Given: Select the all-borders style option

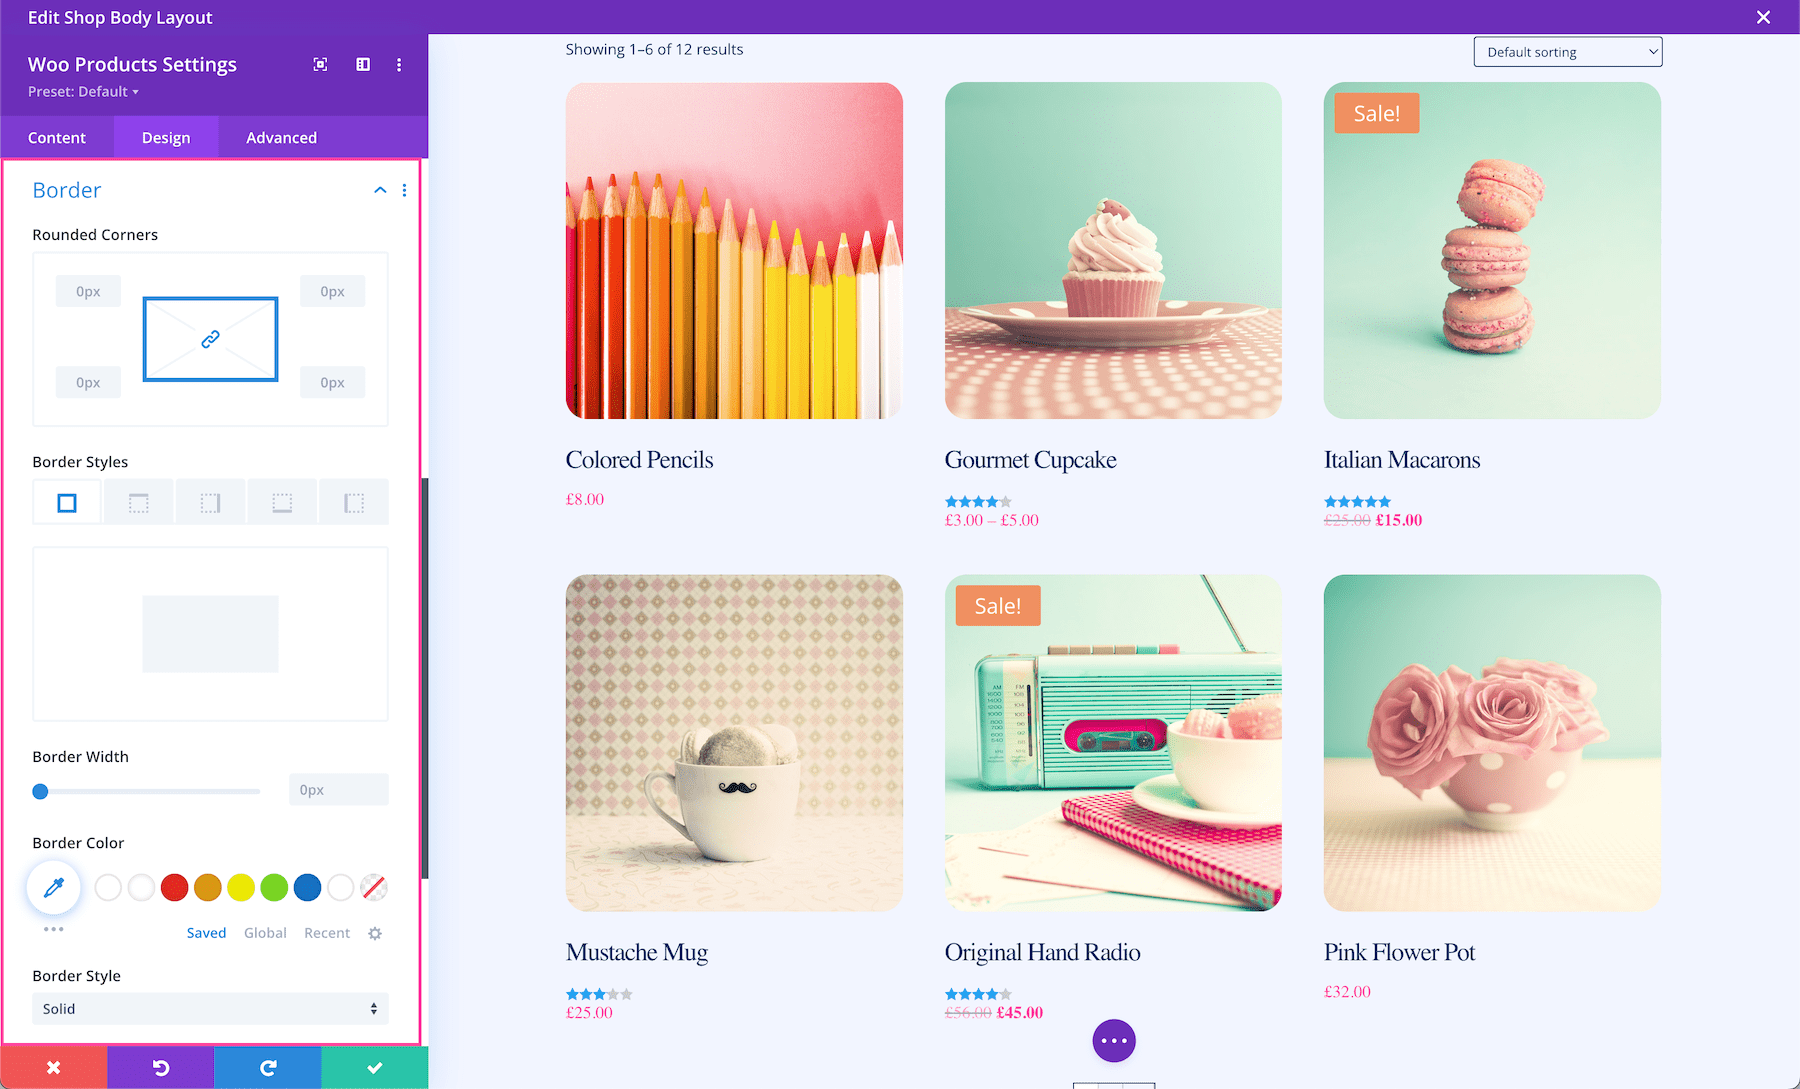Looking at the screenshot, I should [x=67, y=503].
